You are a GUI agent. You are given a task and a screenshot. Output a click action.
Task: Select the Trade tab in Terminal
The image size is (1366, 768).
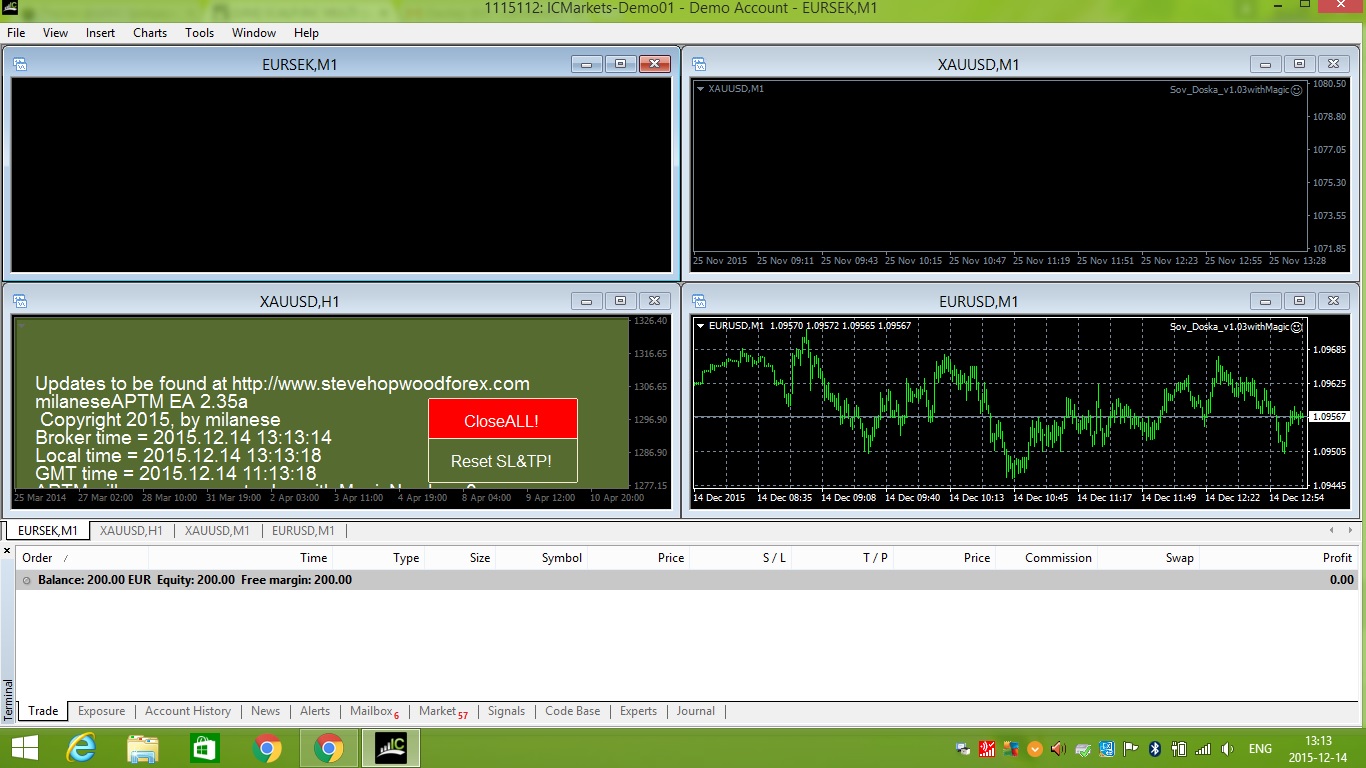coord(43,711)
